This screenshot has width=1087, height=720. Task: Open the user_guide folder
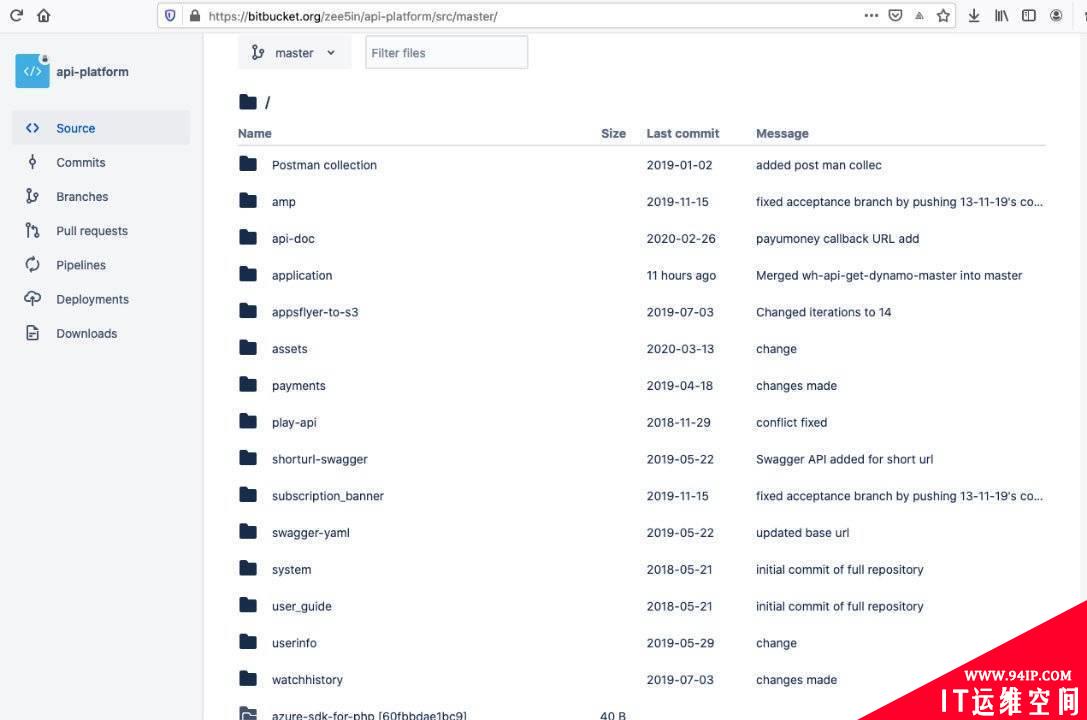(x=302, y=606)
